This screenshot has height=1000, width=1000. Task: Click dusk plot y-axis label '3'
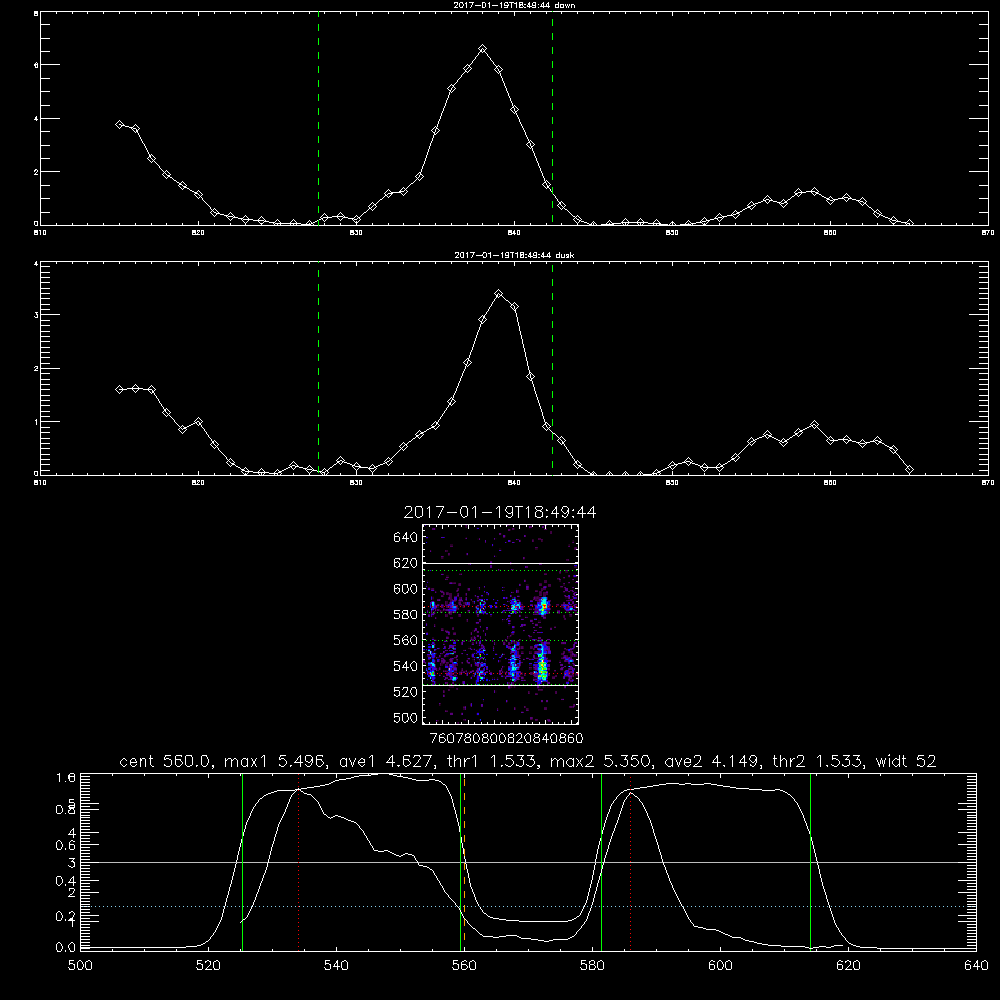[x=36, y=315]
